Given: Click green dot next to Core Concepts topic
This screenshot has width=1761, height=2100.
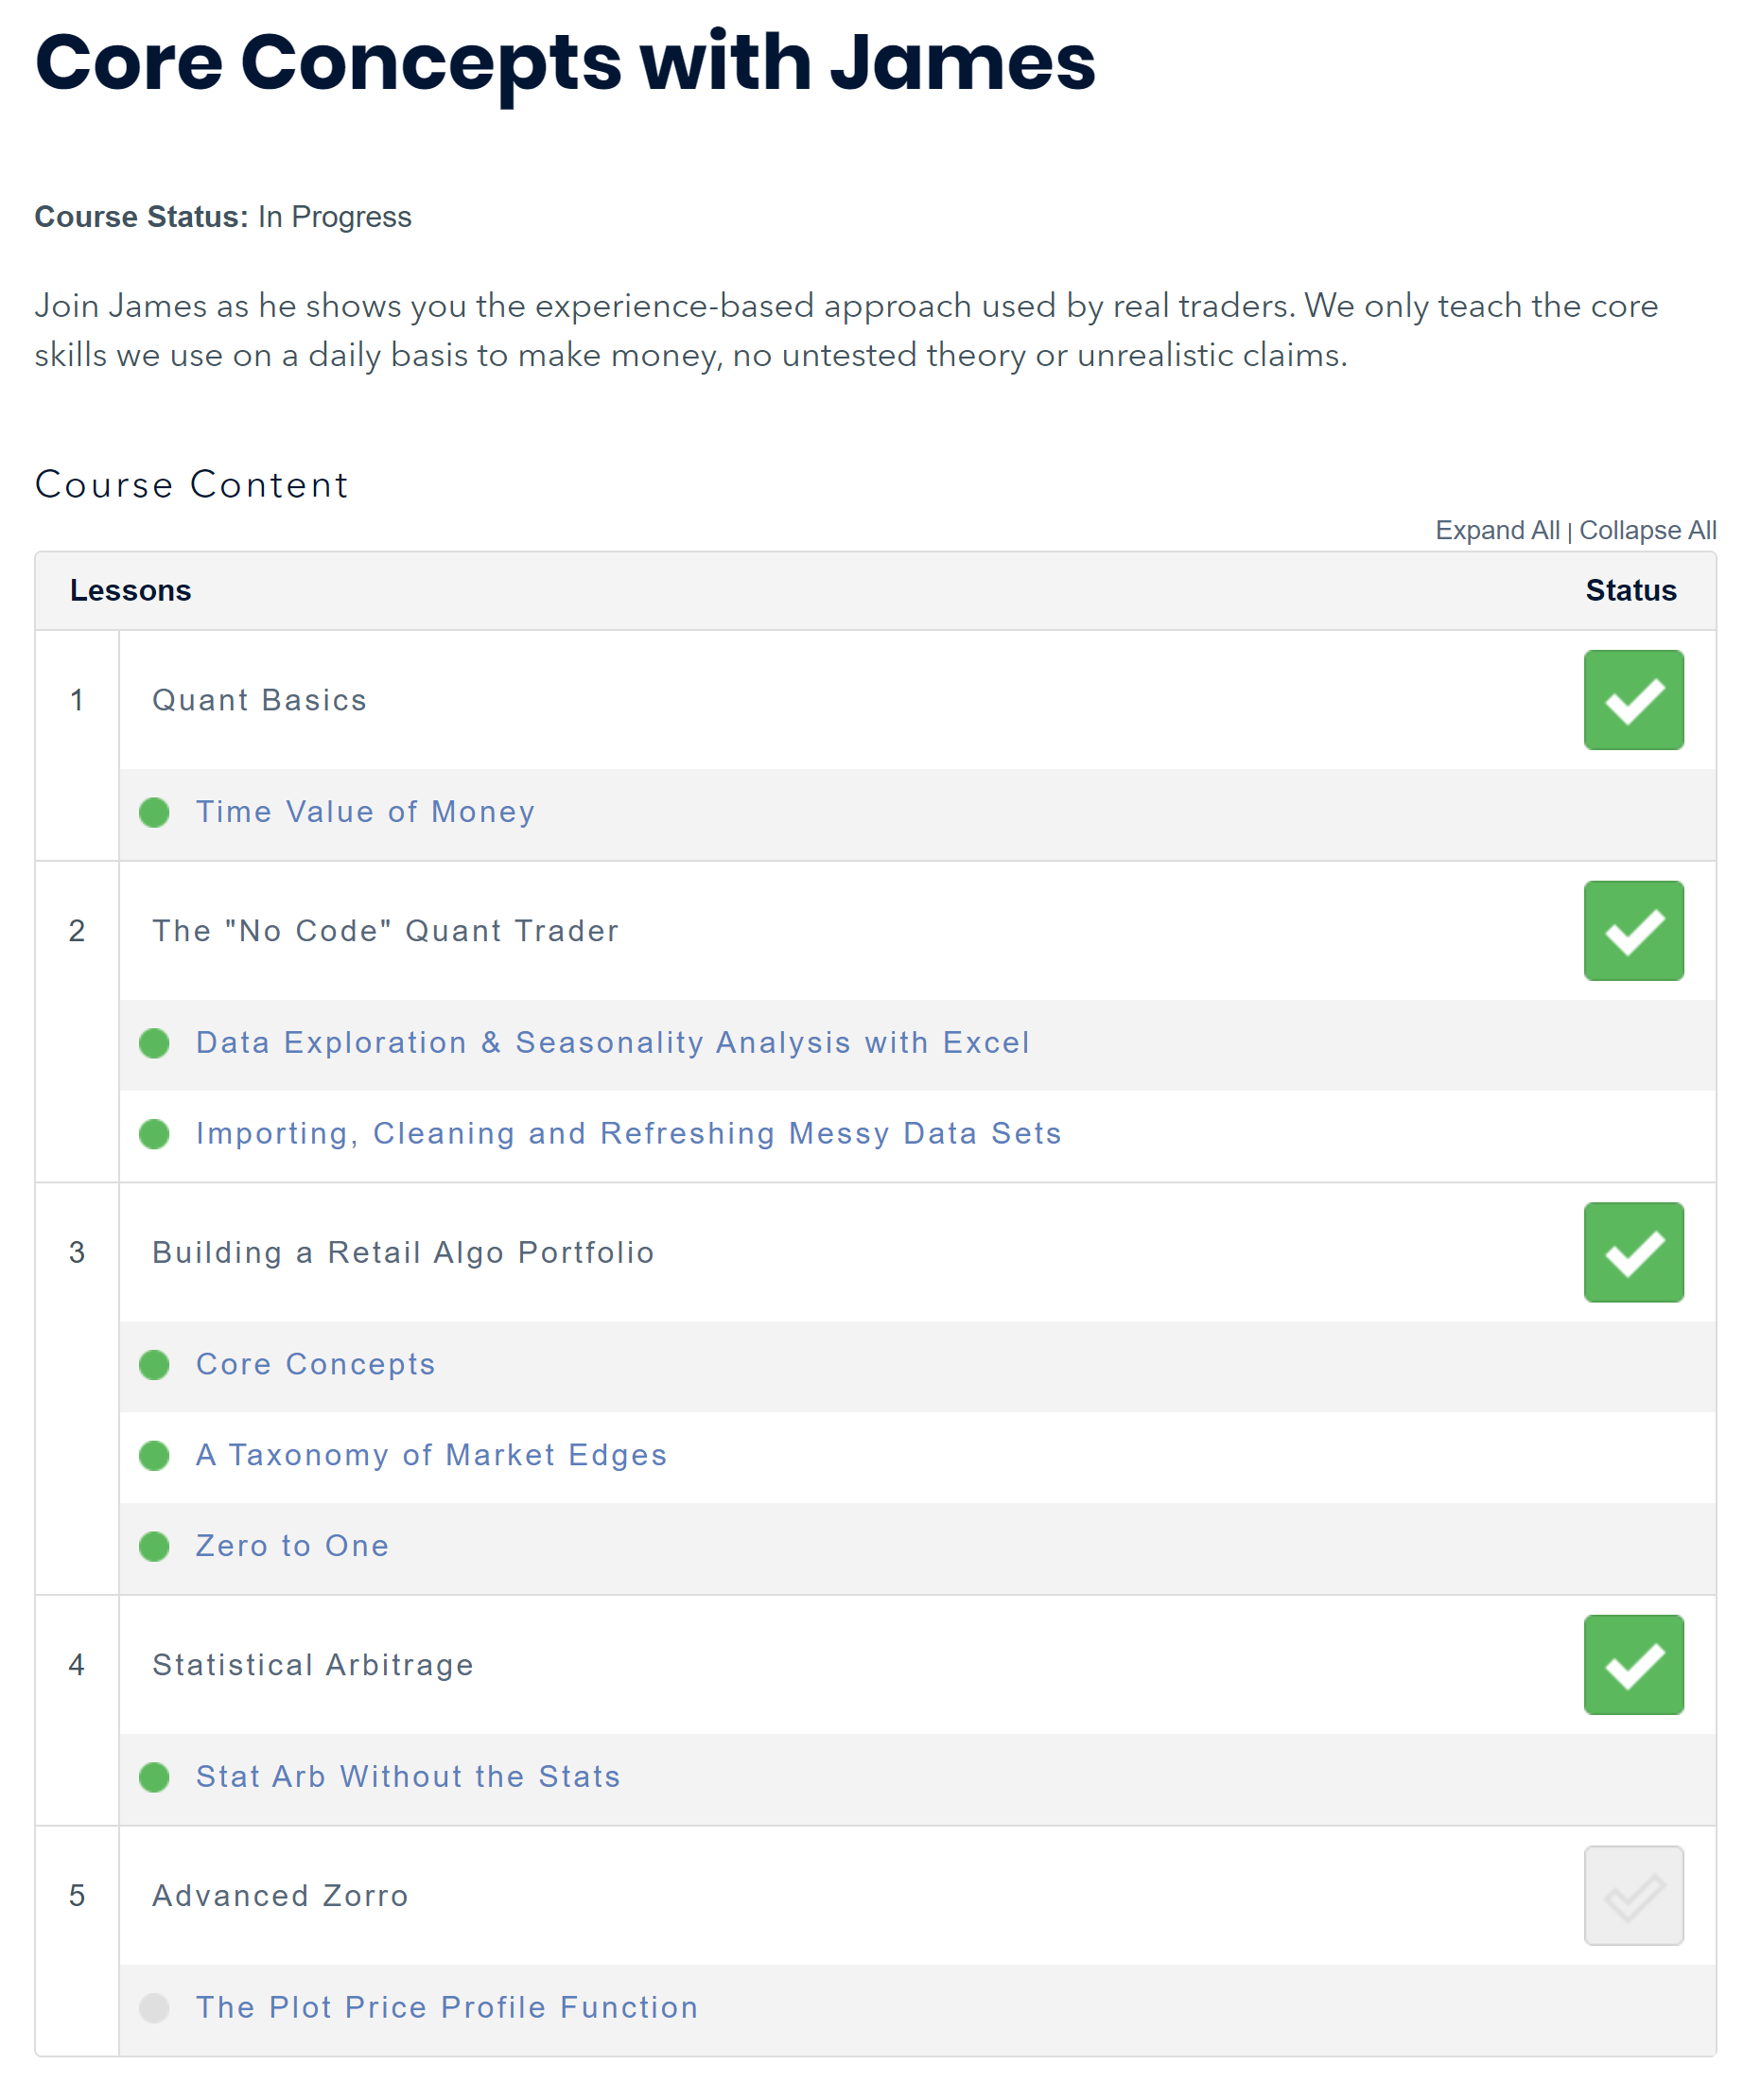Looking at the screenshot, I should pyautogui.click(x=154, y=1365).
